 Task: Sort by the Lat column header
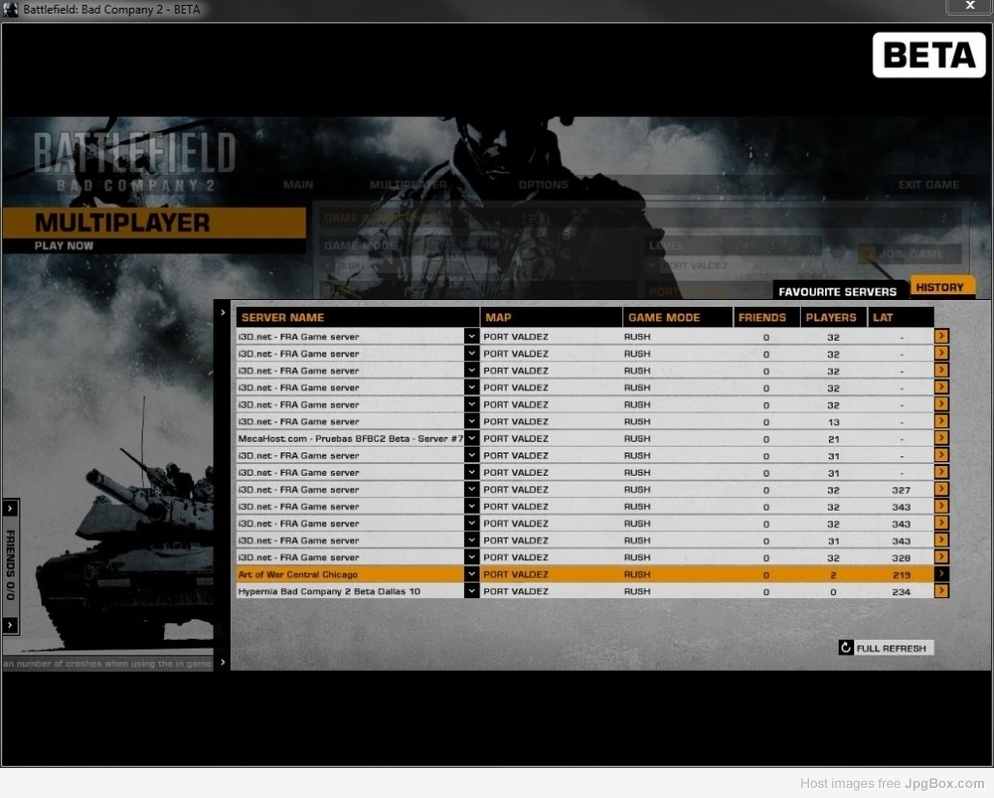tap(900, 317)
